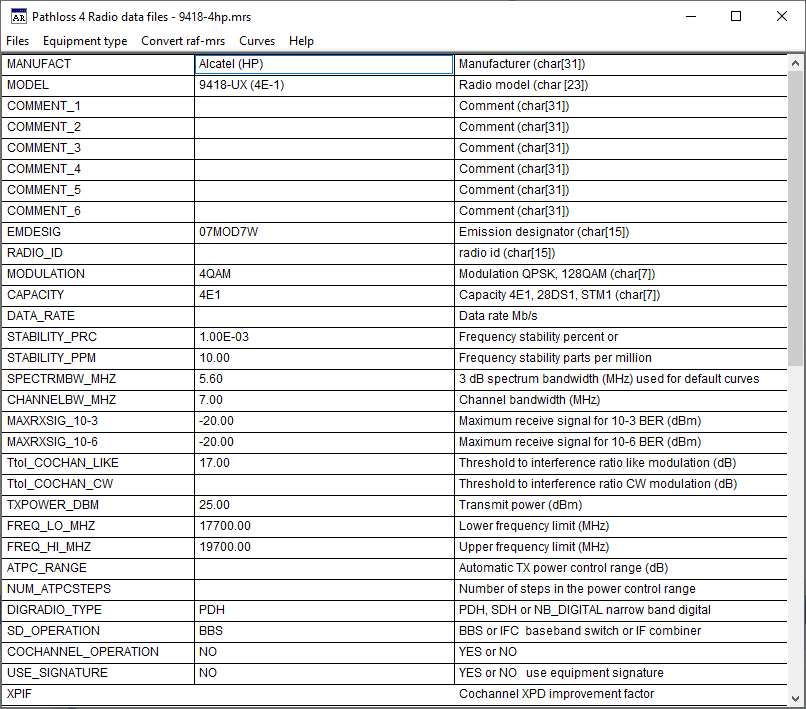Click the empty COMMENT_1 value cell
The height and width of the screenshot is (709, 806).
324,106
